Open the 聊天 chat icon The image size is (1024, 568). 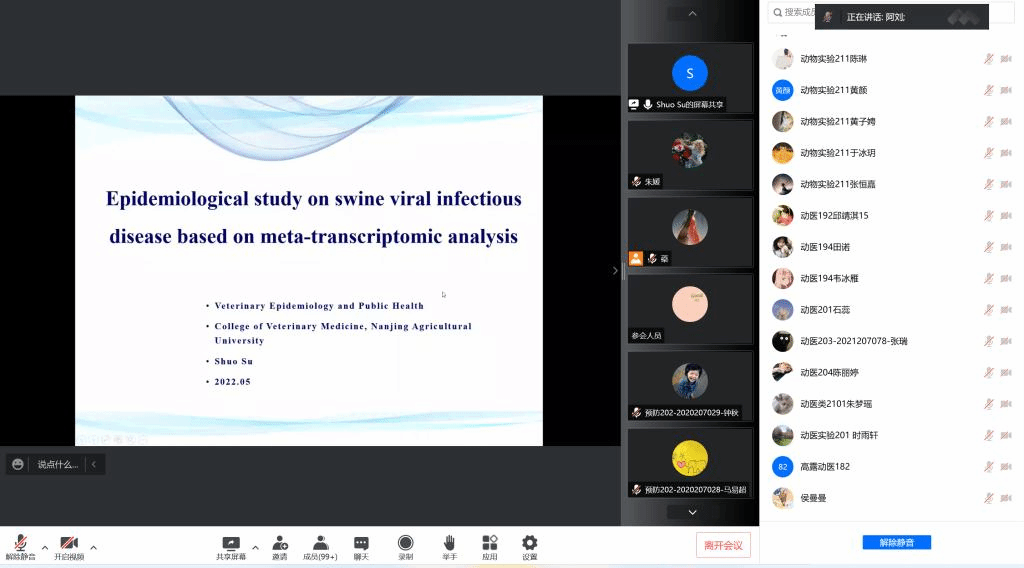point(361,543)
